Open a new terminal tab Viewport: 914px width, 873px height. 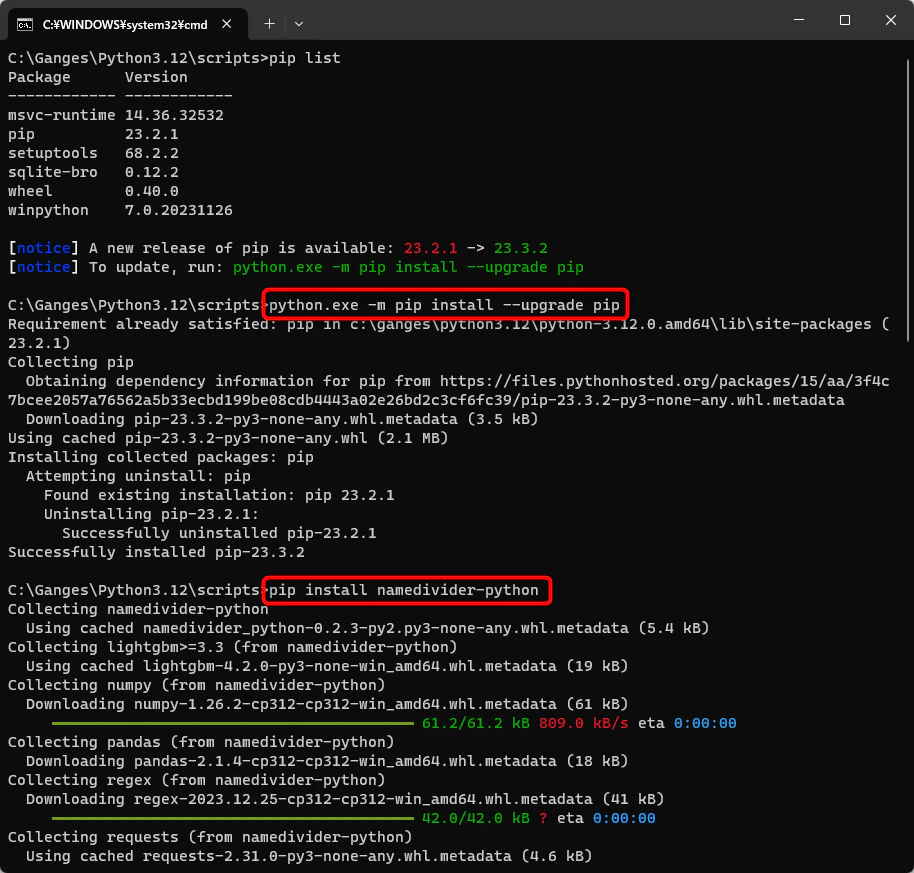click(x=269, y=24)
